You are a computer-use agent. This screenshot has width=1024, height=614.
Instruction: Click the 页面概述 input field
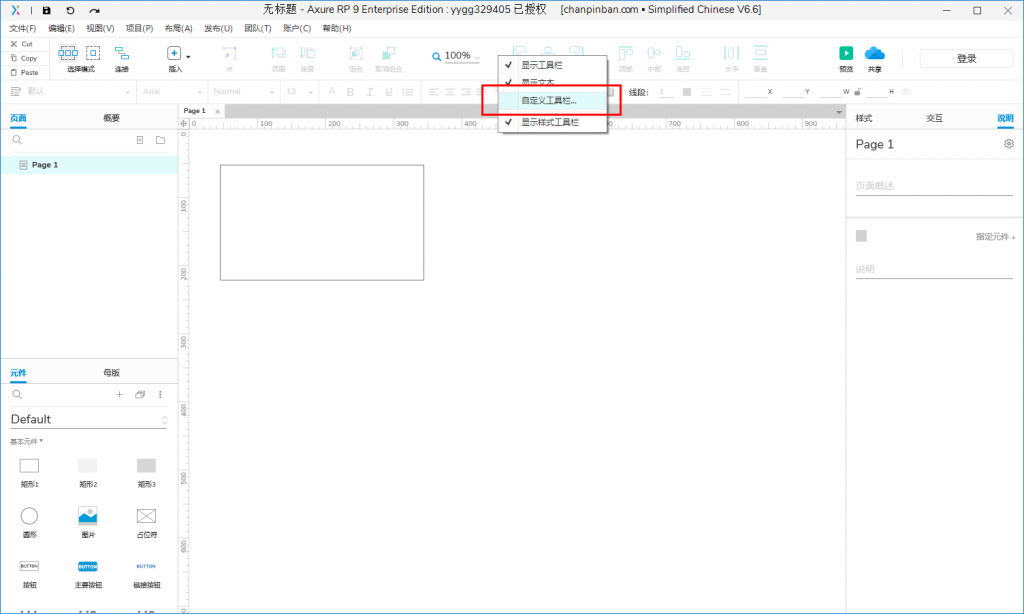click(x=934, y=186)
